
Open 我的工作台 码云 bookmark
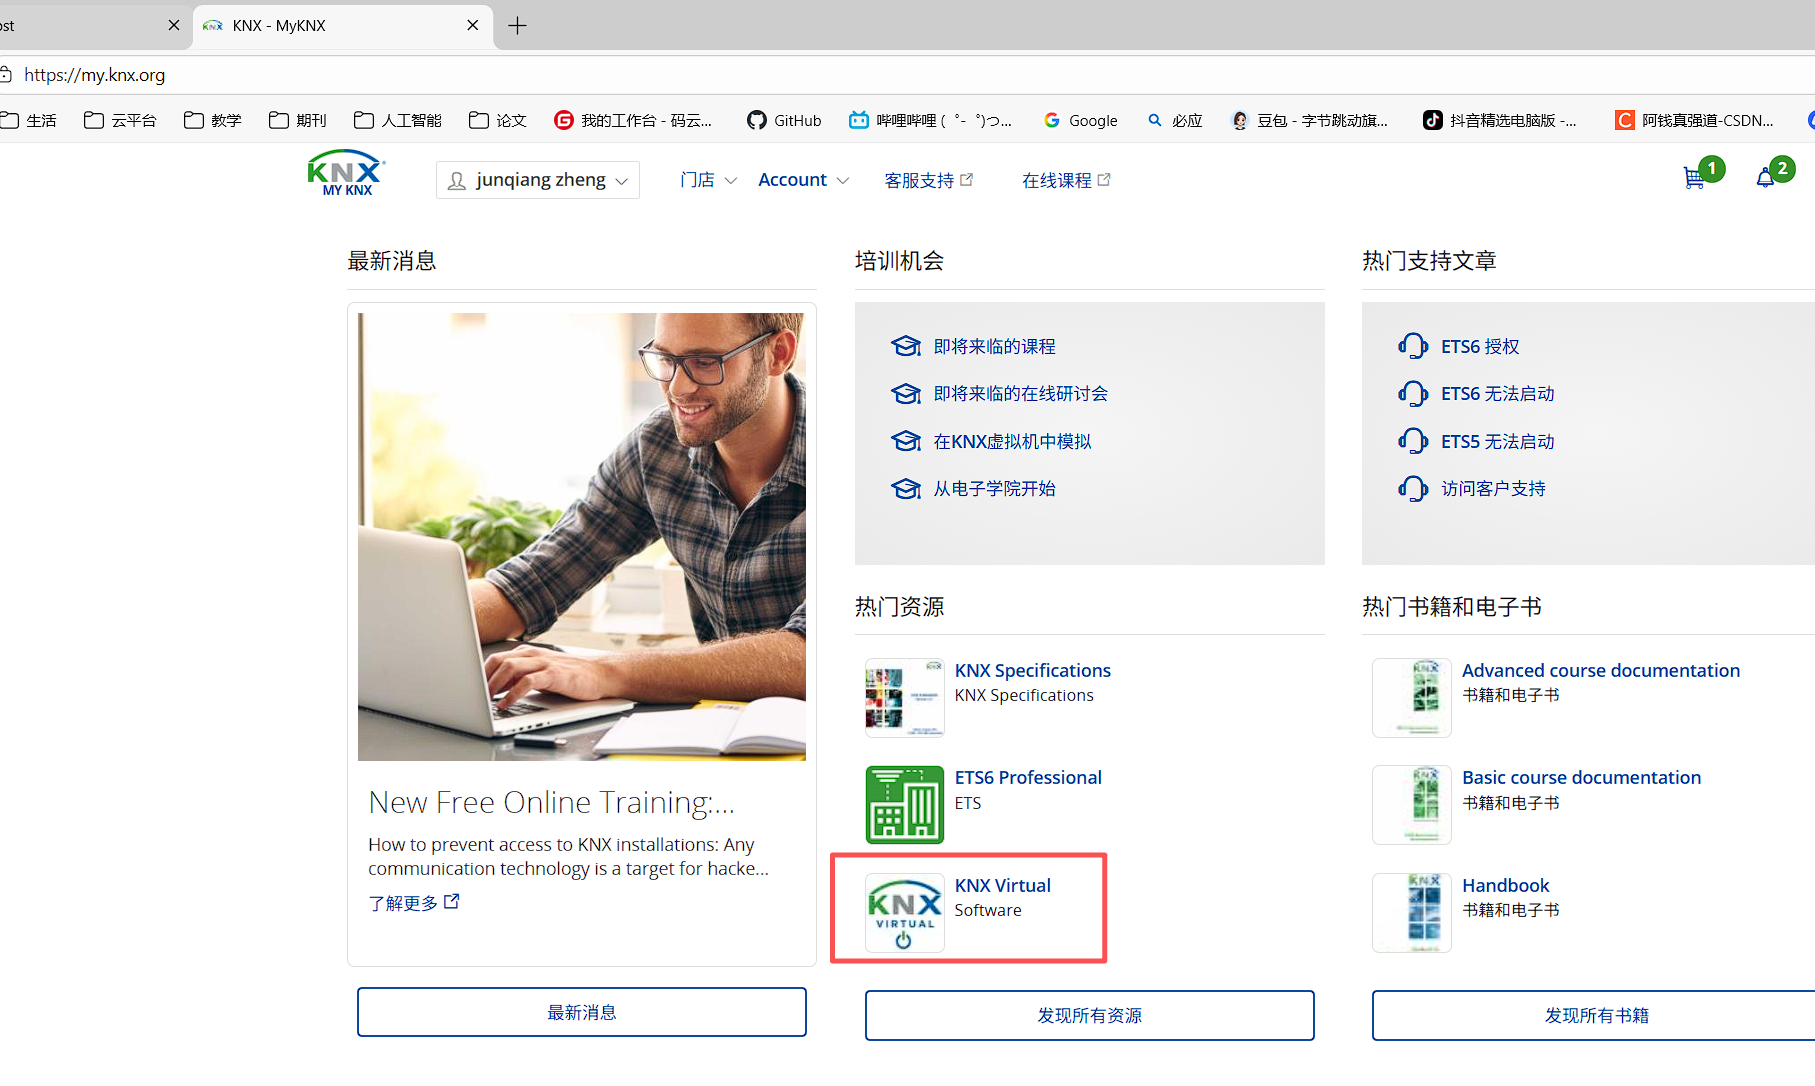[633, 120]
